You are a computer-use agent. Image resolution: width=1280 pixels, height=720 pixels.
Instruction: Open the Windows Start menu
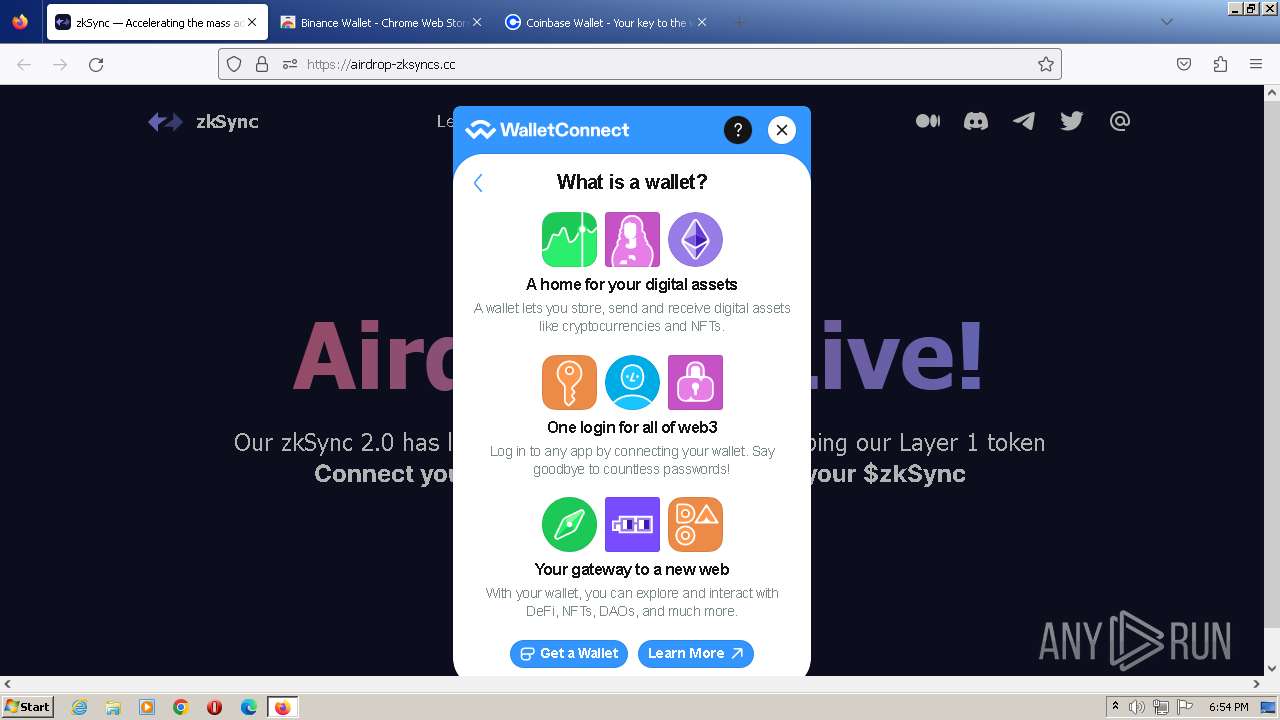coord(27,706)
